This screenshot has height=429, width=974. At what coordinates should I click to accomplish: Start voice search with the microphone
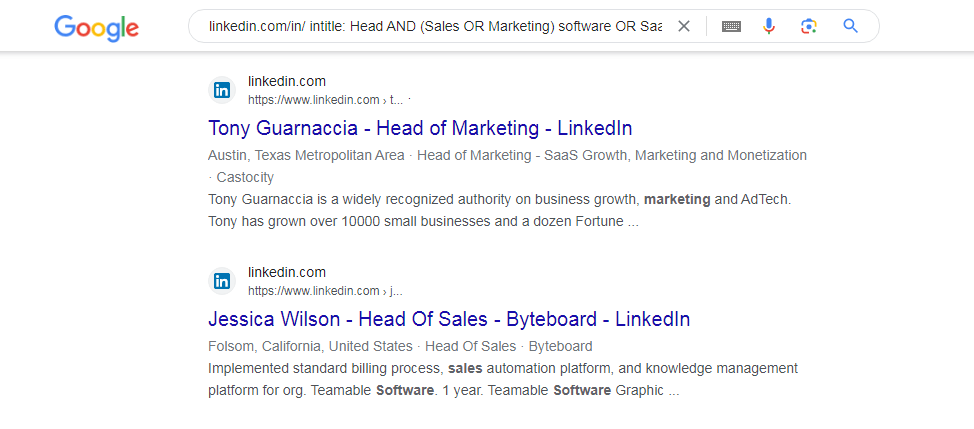pos(769,26)
